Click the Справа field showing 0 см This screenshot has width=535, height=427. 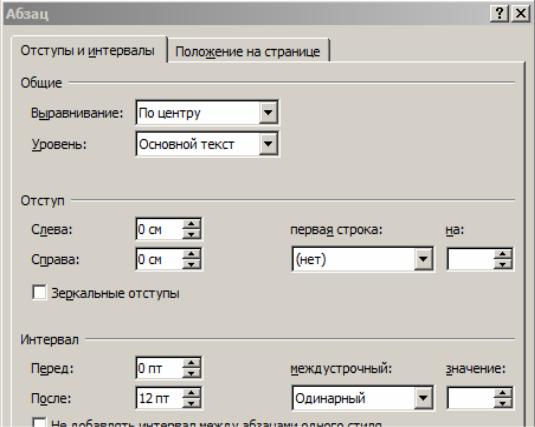[x=159, y=259]
